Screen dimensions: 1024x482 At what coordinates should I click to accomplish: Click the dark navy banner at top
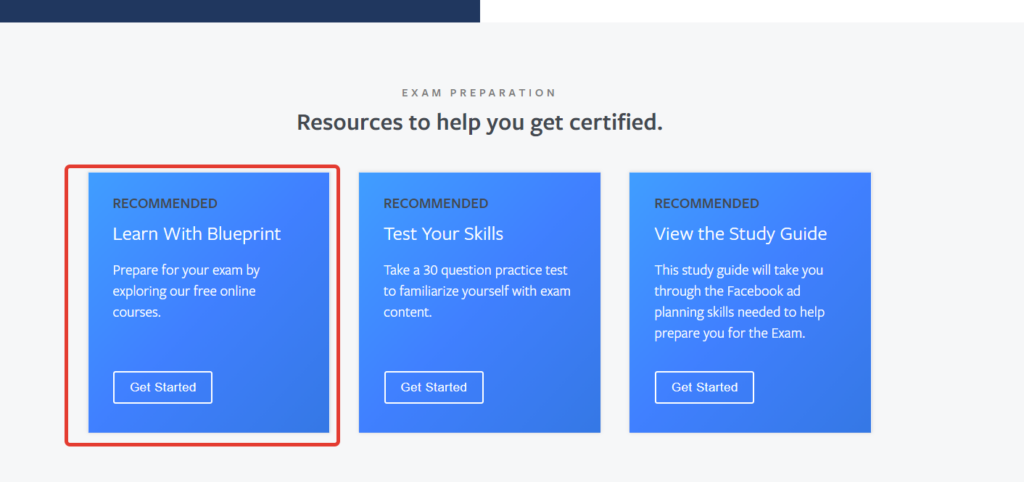tap(240, 10)
